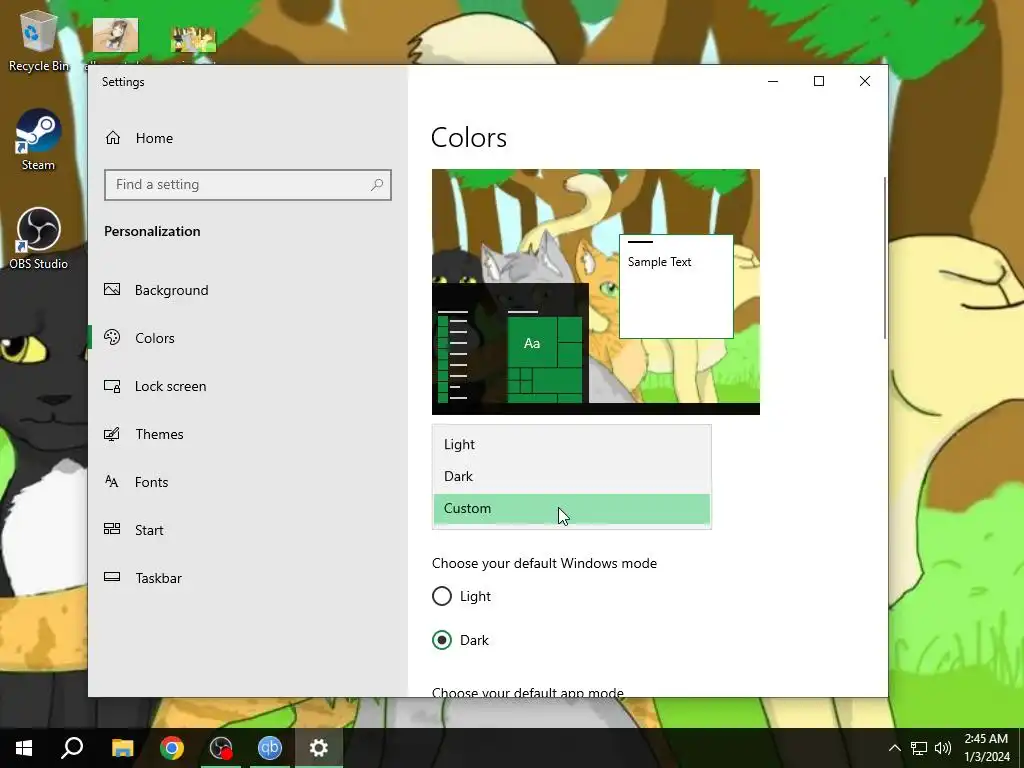Click the Sample Text preview box
Image resolution: width=1024 pixels, height=768 pixels.
coord(676,286)
